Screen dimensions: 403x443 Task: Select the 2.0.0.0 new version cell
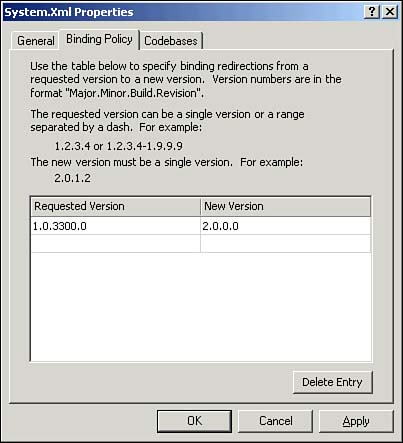pos(285,226)
